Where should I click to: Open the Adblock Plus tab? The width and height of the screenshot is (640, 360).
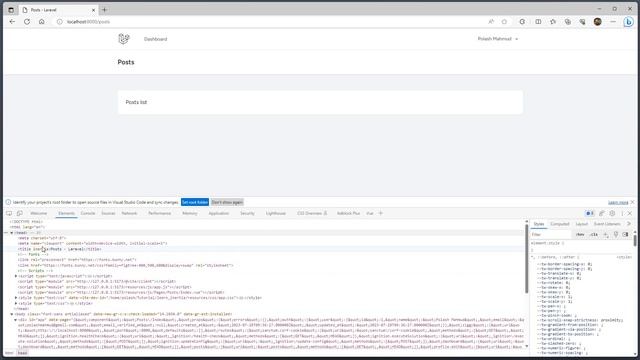348,213
